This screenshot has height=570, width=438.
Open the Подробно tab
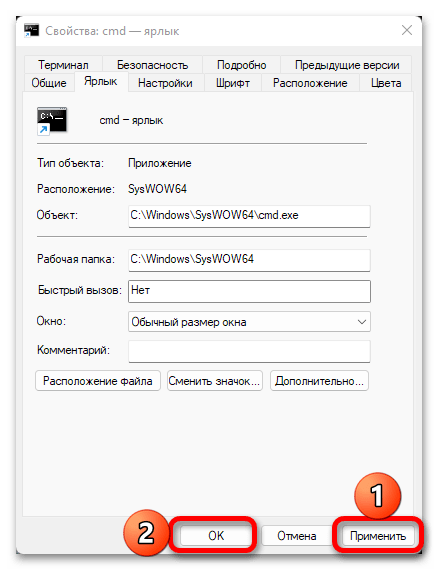(x=241, y=65)
